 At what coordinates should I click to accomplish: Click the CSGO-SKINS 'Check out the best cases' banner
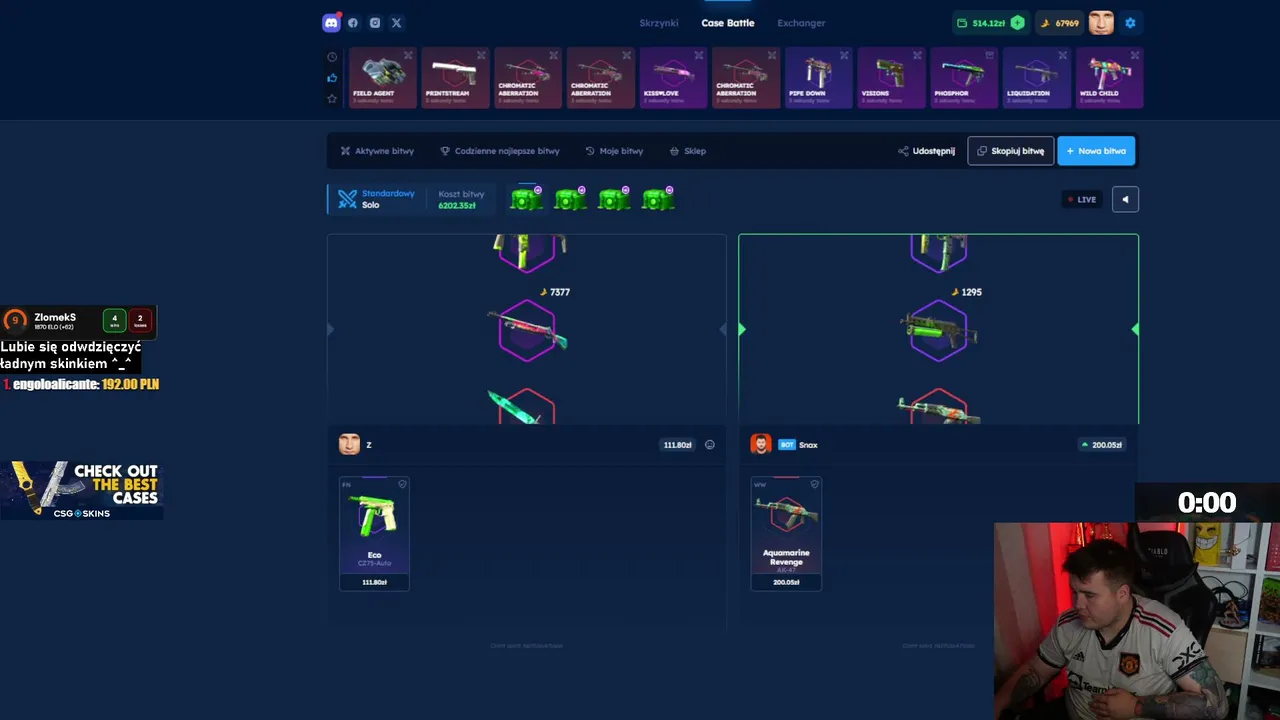82,490
